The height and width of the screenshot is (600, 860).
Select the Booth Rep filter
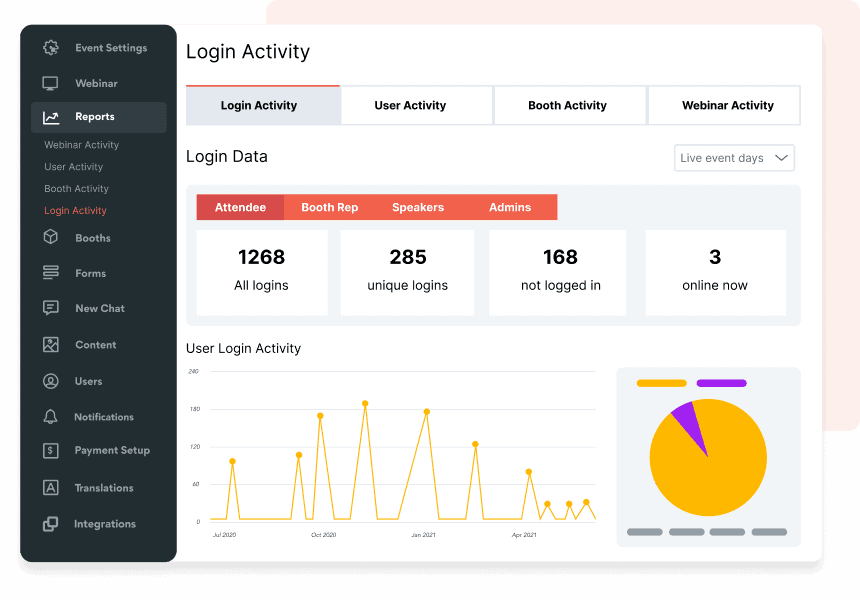[329, 207]
